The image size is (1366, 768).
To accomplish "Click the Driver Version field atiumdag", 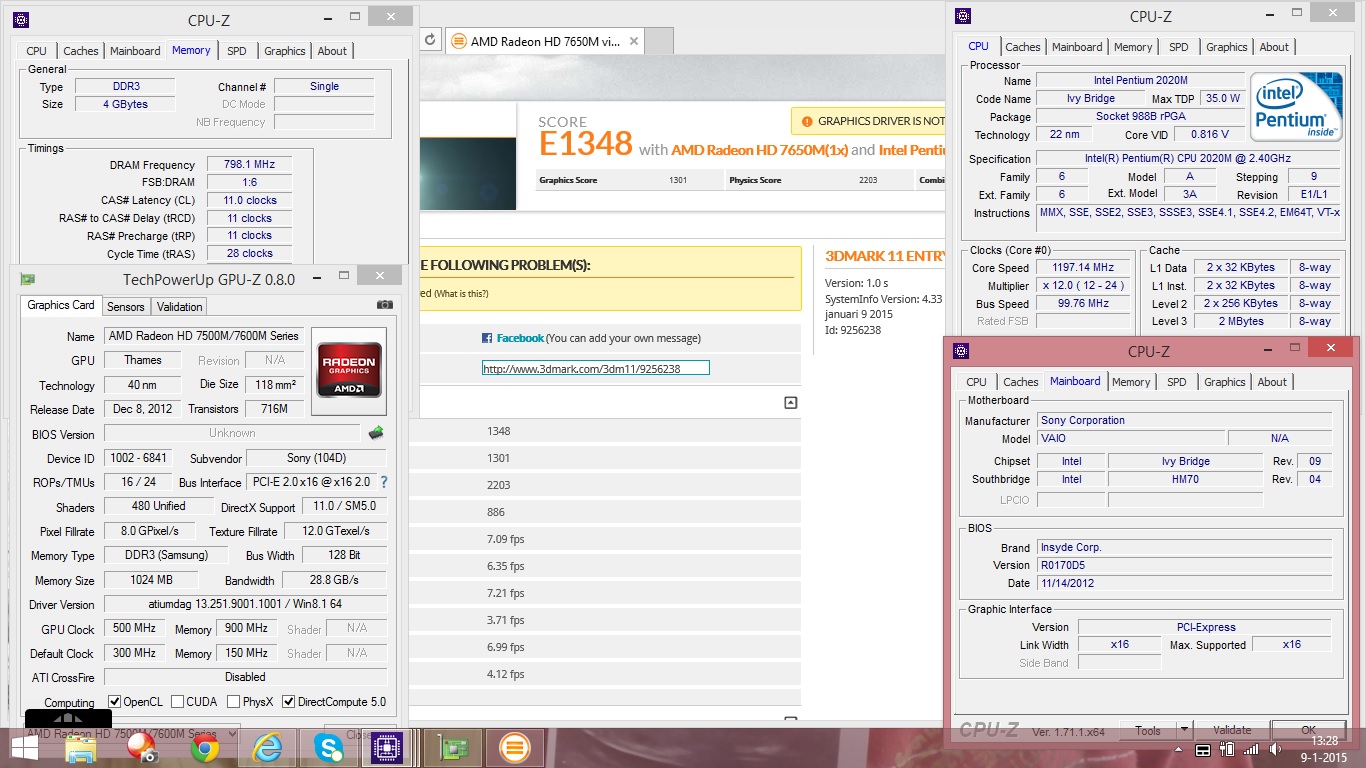I will 245,604.
